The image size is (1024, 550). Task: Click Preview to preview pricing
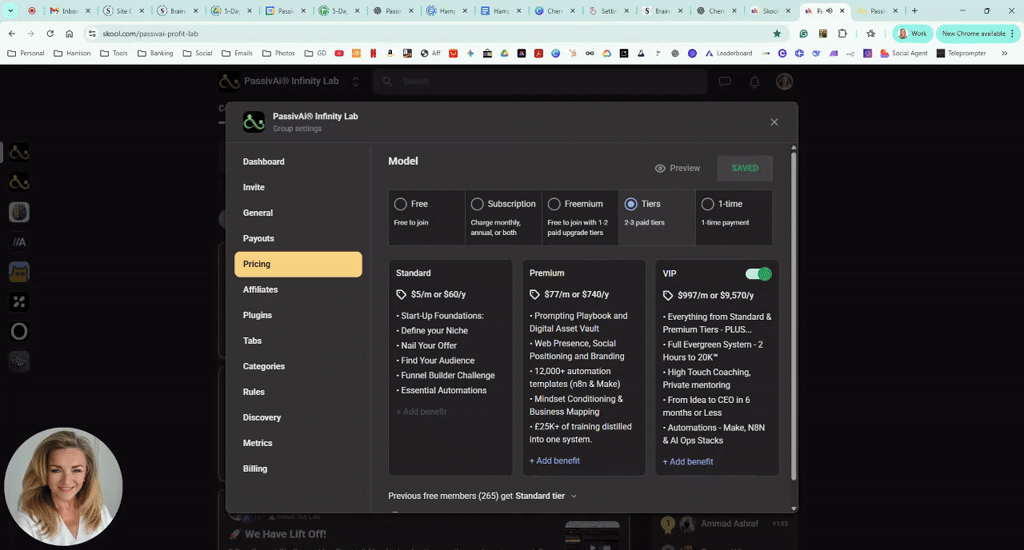tap(677, 169)
